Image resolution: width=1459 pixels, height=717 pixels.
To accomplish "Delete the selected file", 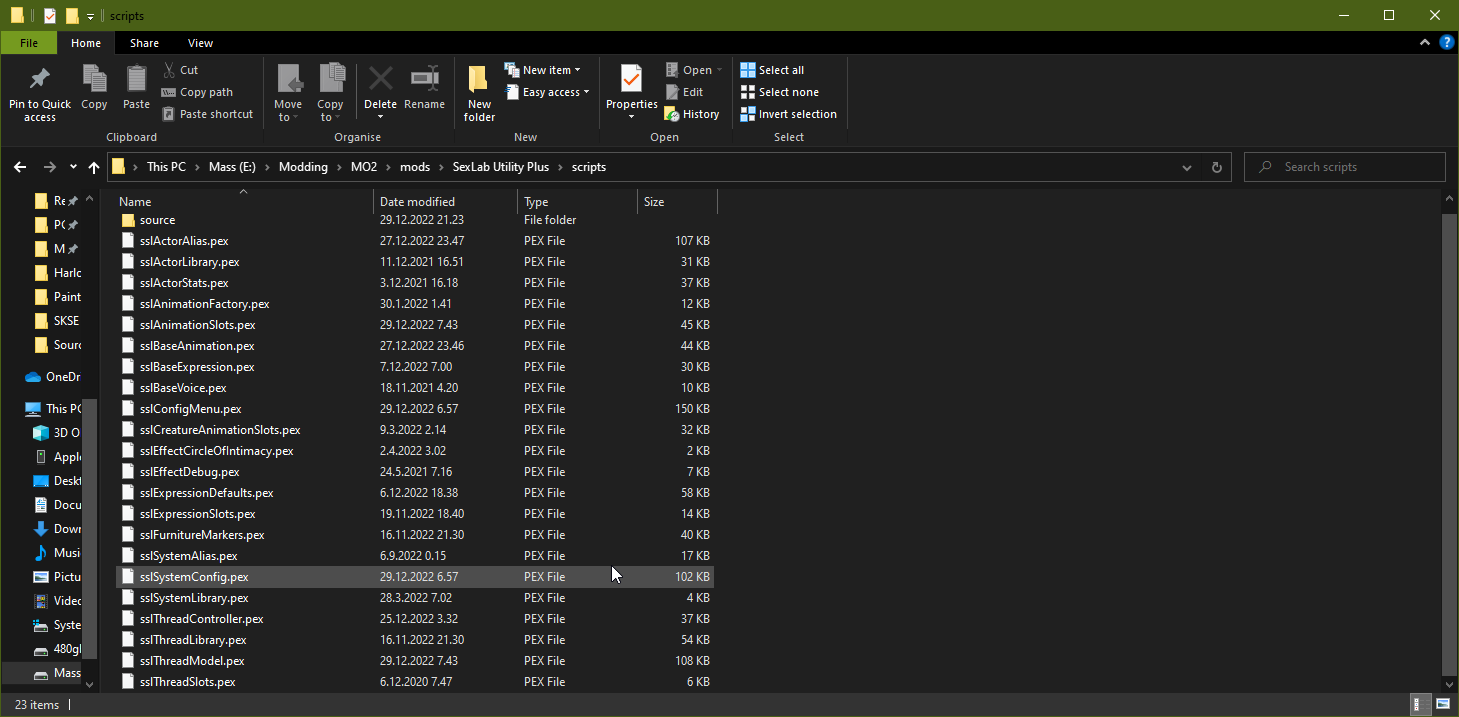I will point(380,92).
